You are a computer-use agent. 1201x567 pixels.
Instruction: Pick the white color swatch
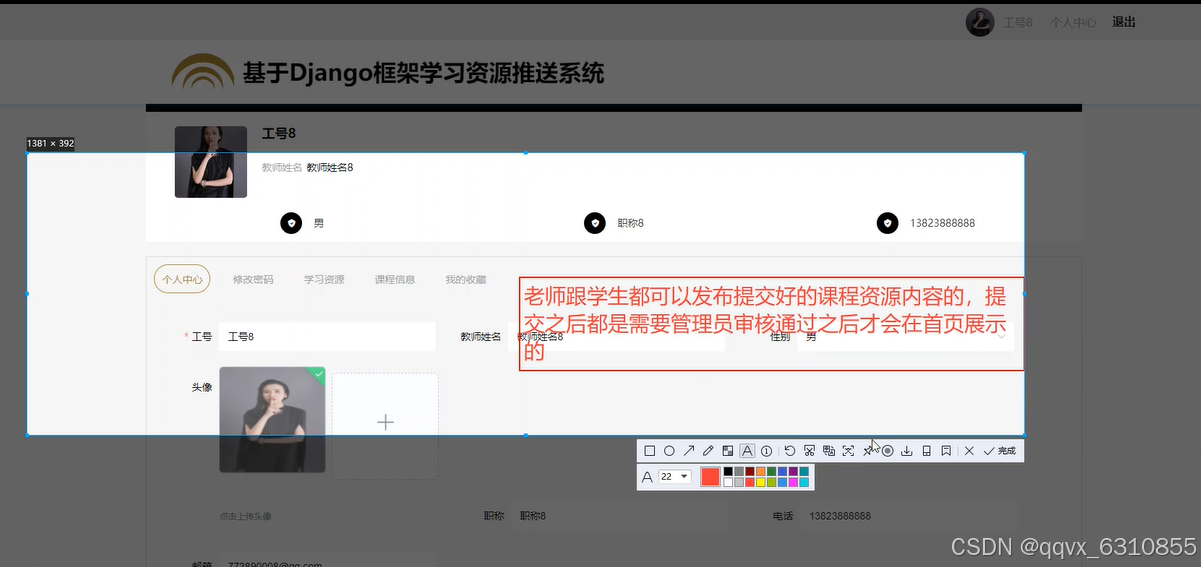pos(728,482)
